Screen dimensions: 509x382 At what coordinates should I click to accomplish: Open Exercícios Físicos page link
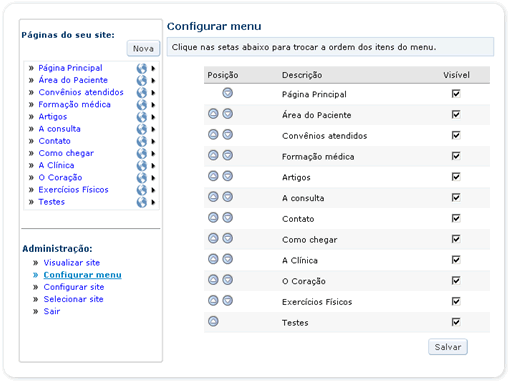pos(73,190)
